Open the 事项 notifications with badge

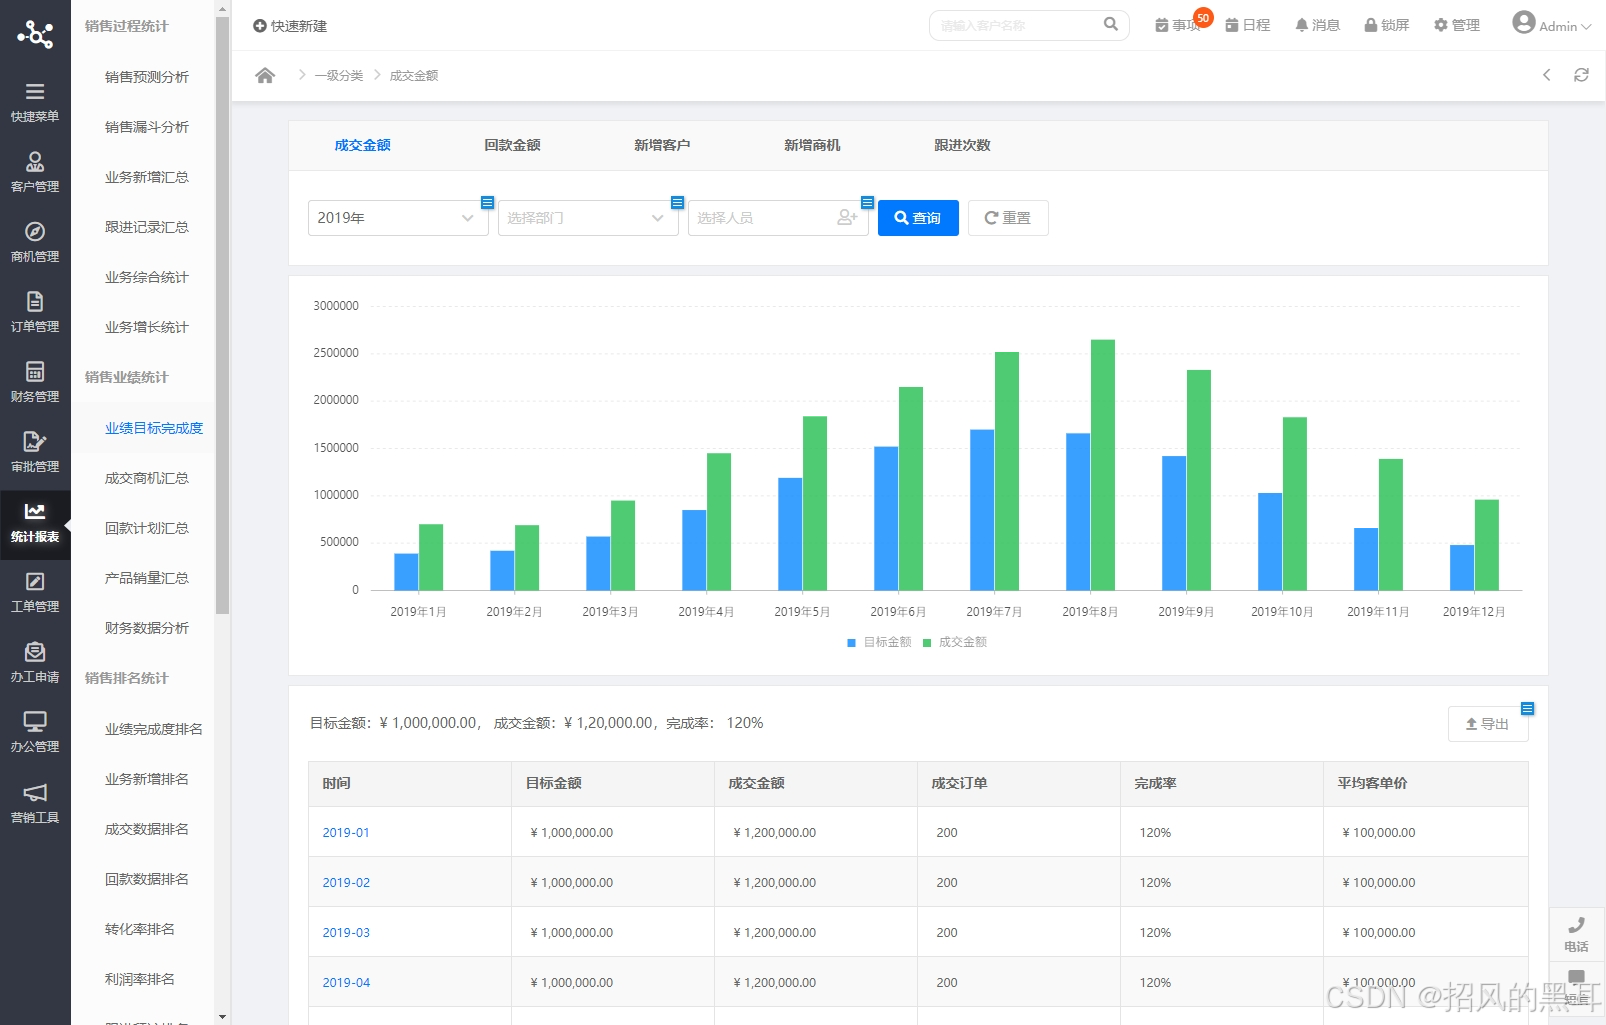(1179, 25)
